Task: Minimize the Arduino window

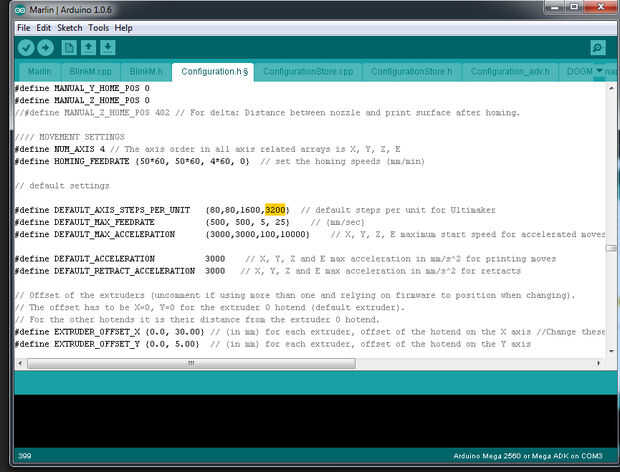Action: [555, 7]
